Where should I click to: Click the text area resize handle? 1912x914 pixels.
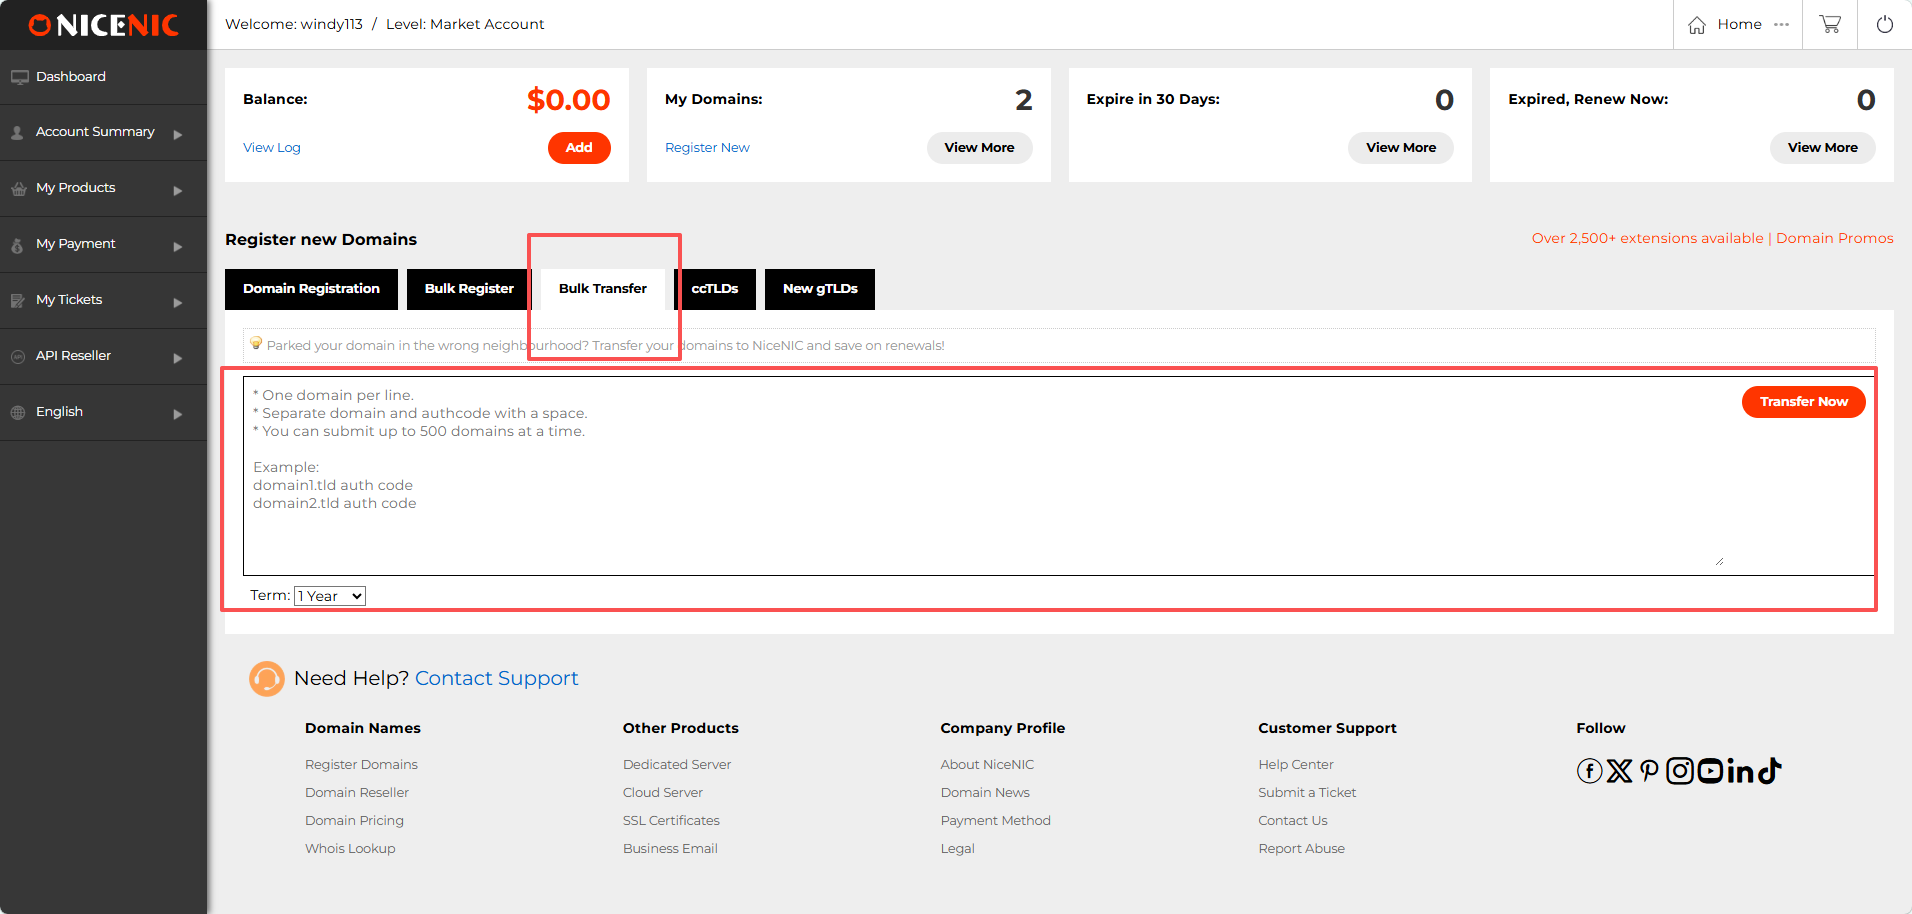pyautogui.click(x=1719, y=561)
